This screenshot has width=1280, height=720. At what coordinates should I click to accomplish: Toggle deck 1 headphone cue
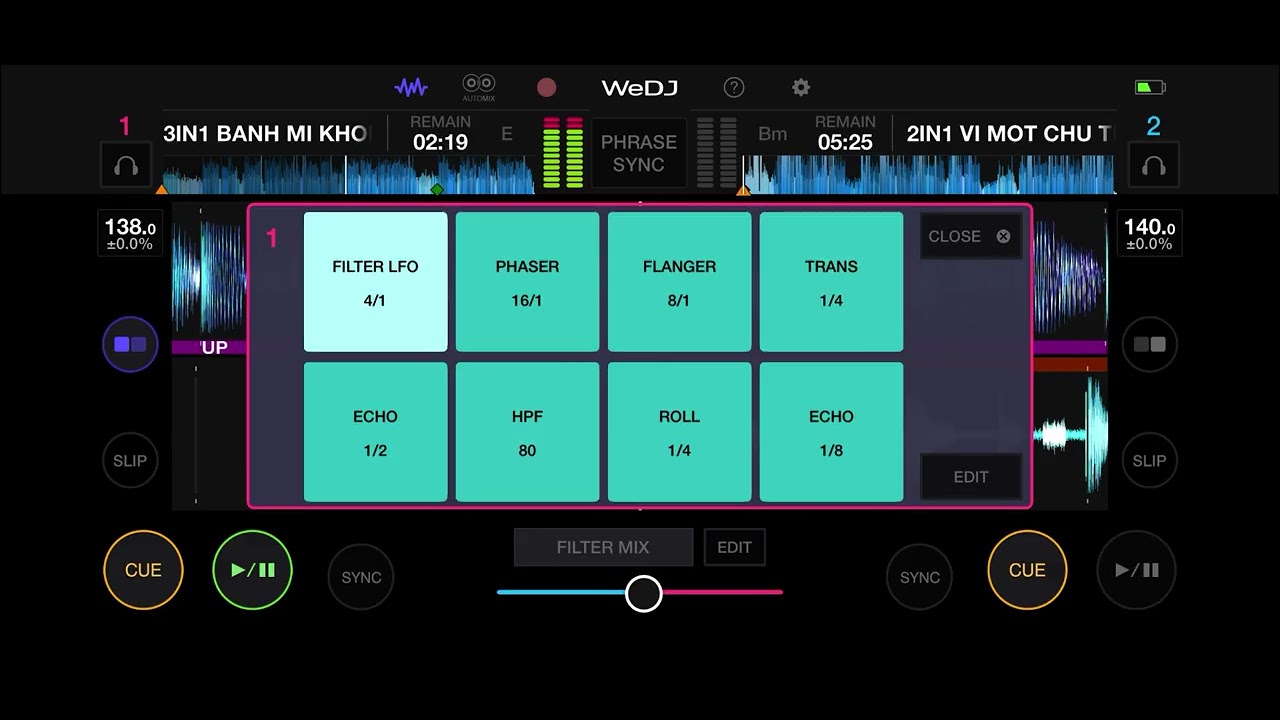pos(126,166)
